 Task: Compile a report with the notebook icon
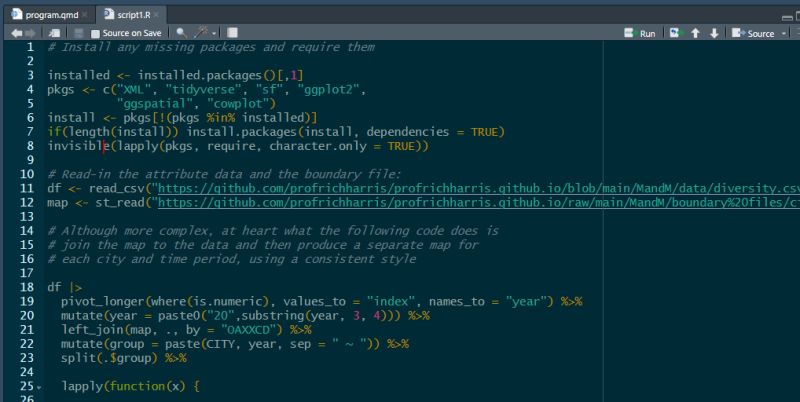232,33
